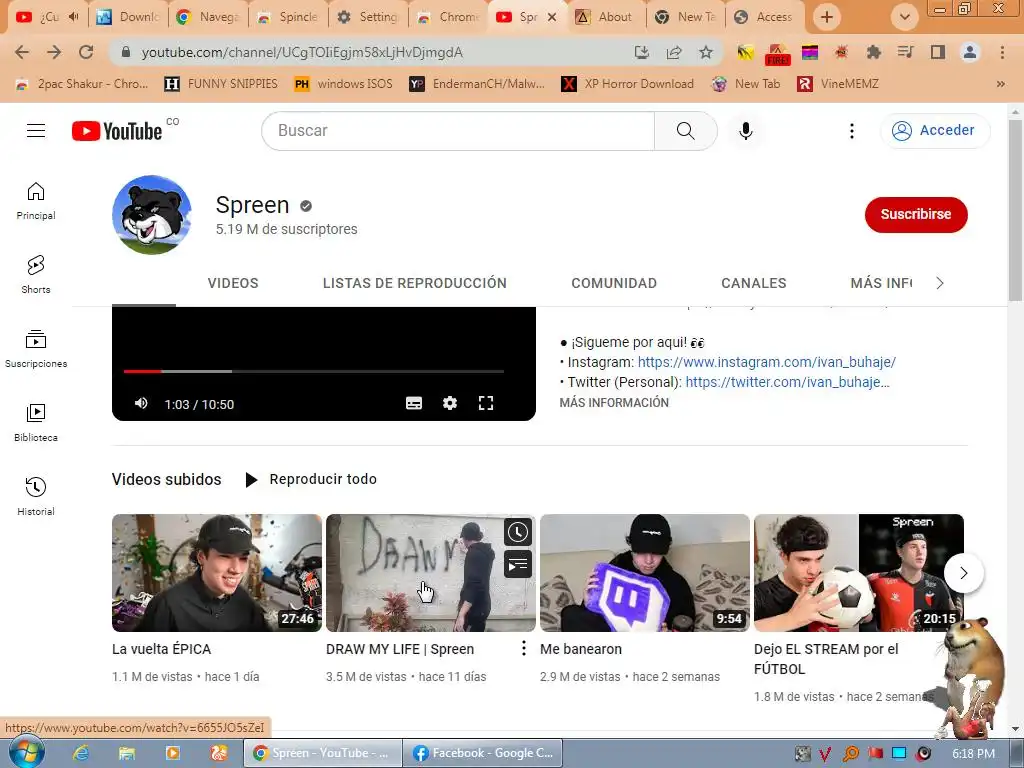Switch to the About browser tab
The image size is (1024, 768).
(x=606, y=17)
